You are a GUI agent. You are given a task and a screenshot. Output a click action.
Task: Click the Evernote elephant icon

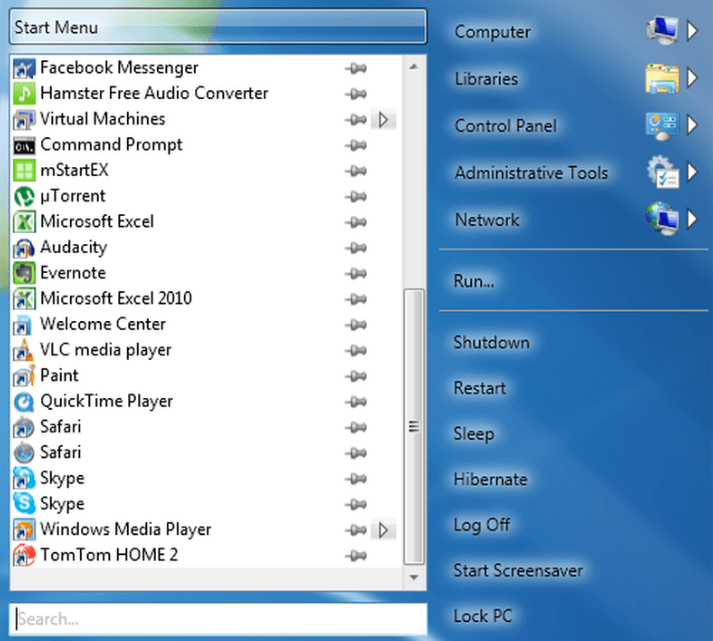pyautogui.click(x=24, y=273)
